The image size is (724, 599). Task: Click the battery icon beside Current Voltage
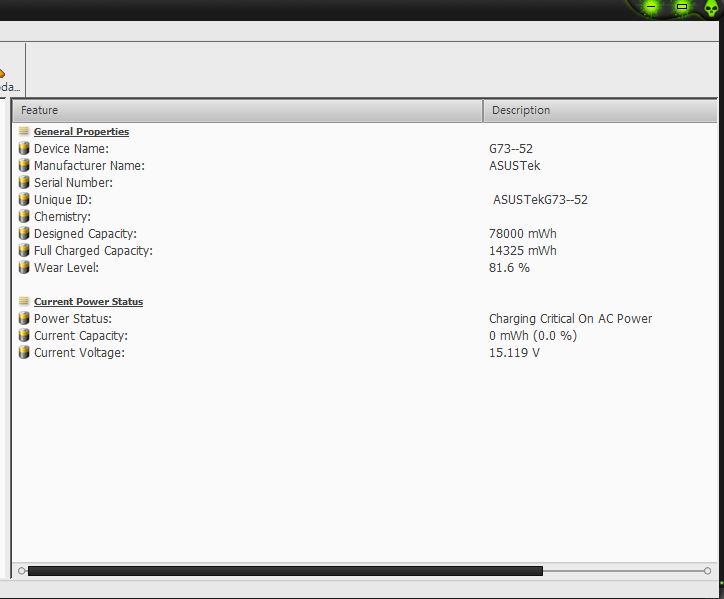(24, 352)
